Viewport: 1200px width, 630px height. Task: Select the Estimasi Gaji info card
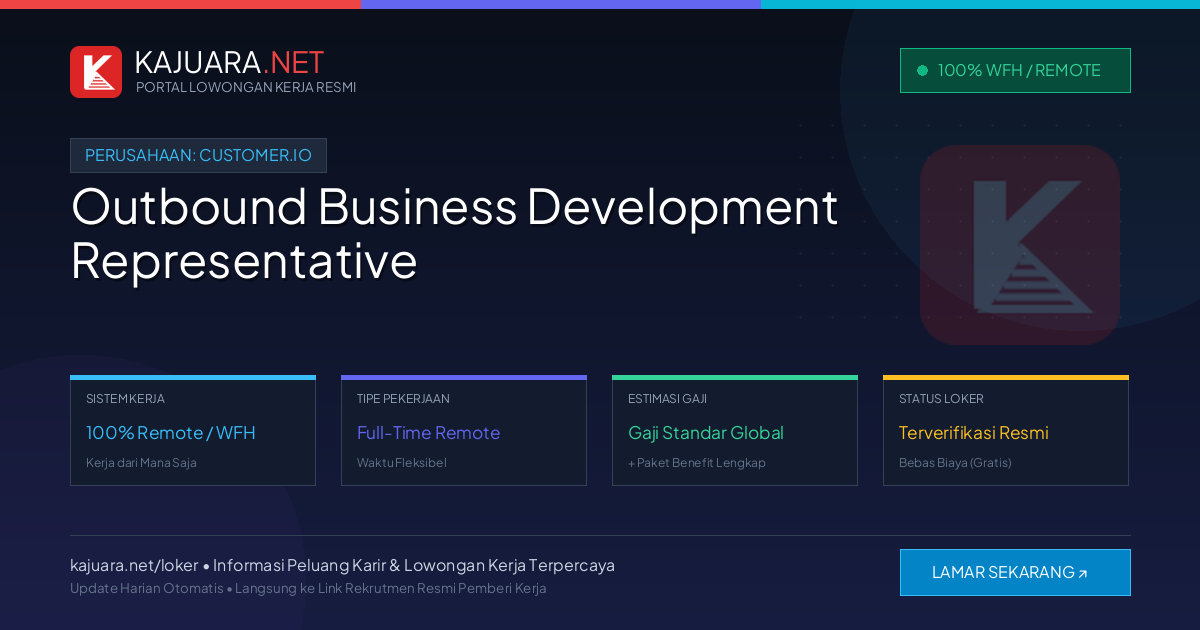[x=735, y=430]
